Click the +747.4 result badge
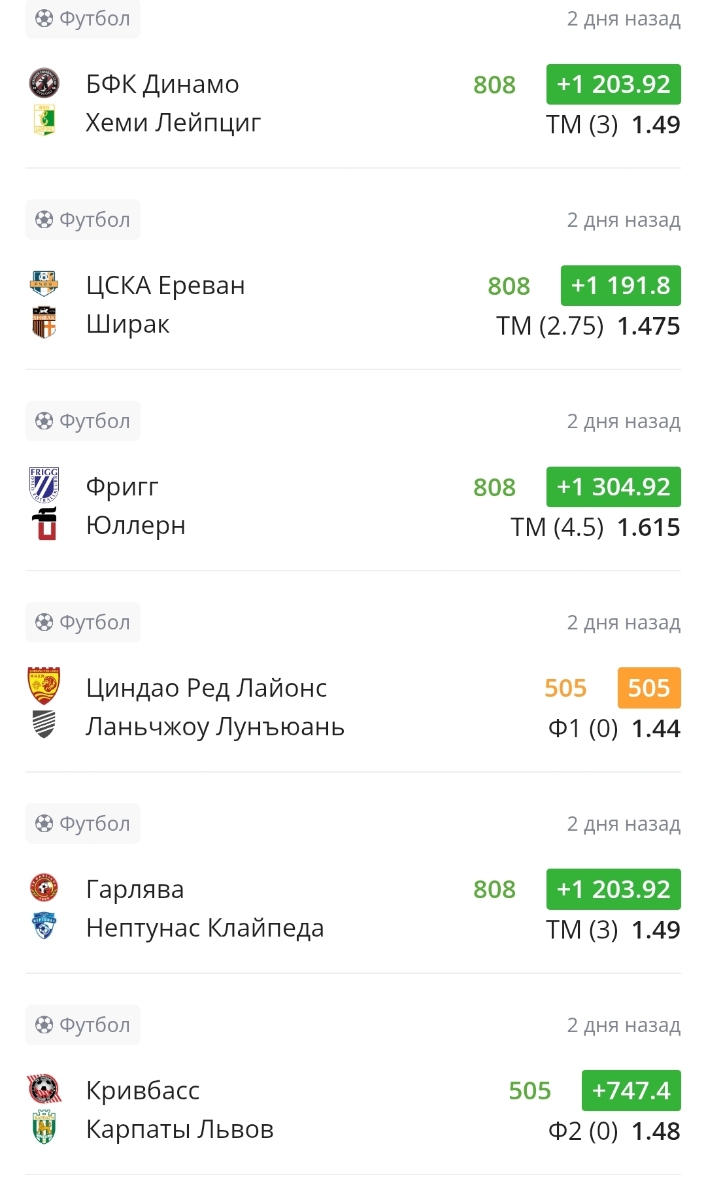Image resolution: width=706 pixels, height=1200 pixels. 631,1090
